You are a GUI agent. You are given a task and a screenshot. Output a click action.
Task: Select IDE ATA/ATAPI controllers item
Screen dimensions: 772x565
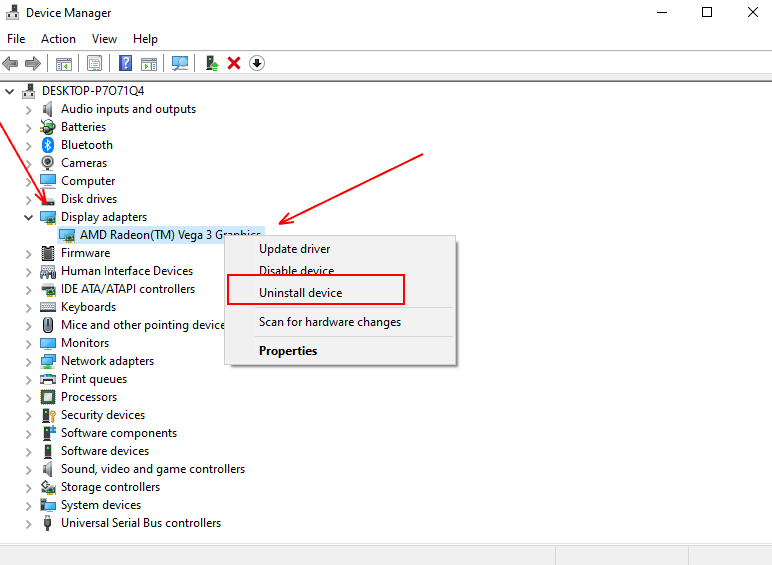[128, 289]
